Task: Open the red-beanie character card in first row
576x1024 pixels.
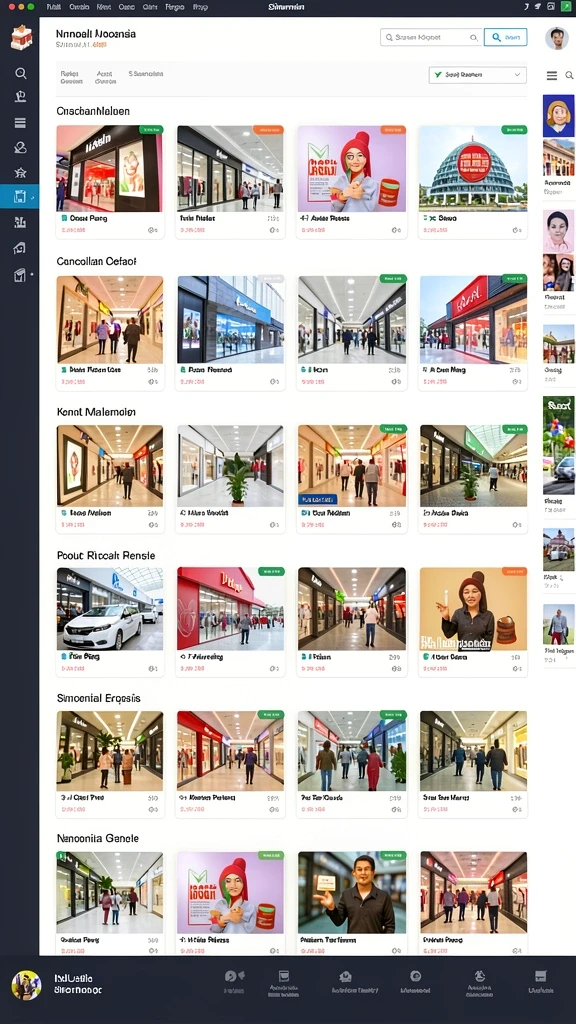Action: [x=351, y=182]
